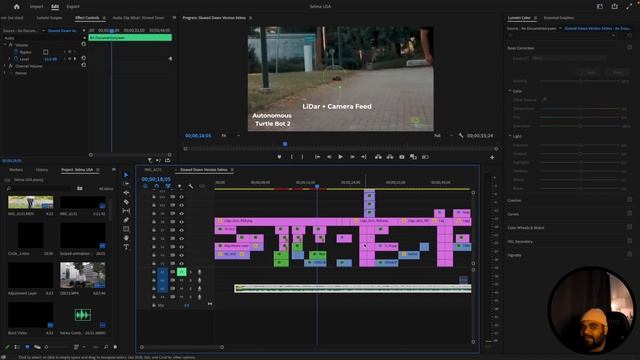This screenshot has width=640, height=360.
Task: Toggle linked selection in the timeline
Action: (x=168, y=186)
